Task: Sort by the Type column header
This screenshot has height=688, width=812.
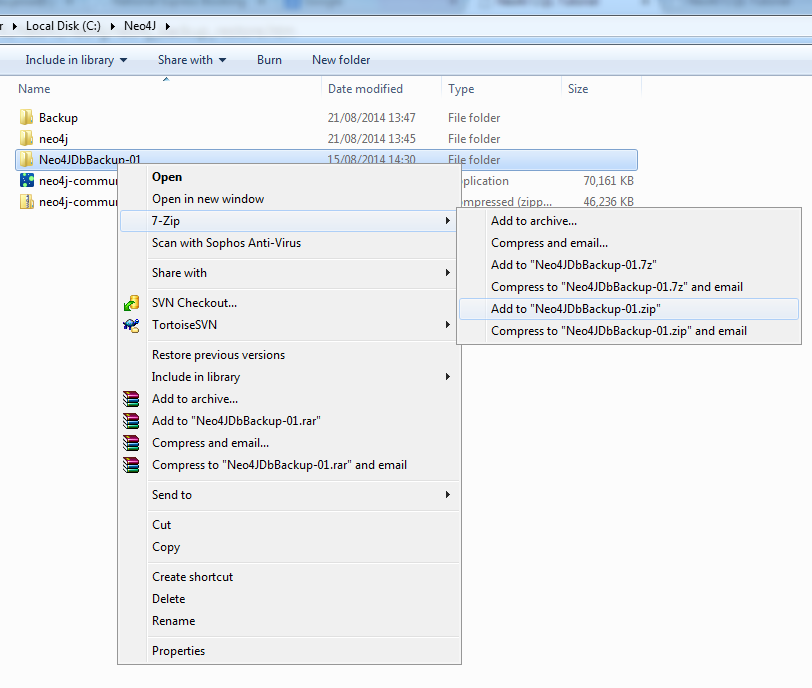Action: 461,89
